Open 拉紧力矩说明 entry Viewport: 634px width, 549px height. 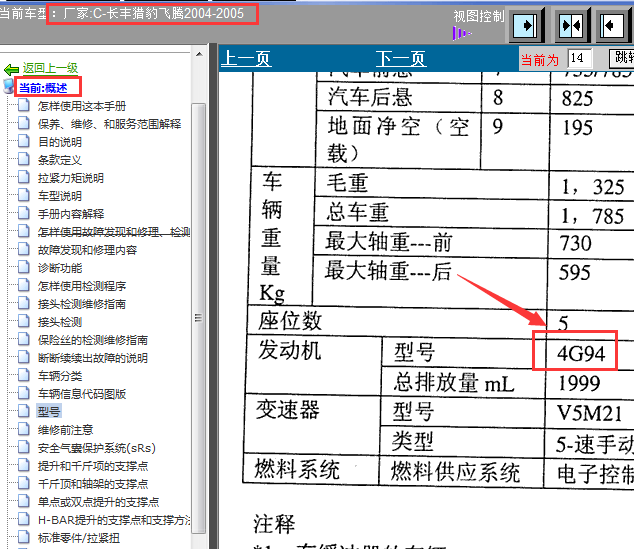click(71, 178)
